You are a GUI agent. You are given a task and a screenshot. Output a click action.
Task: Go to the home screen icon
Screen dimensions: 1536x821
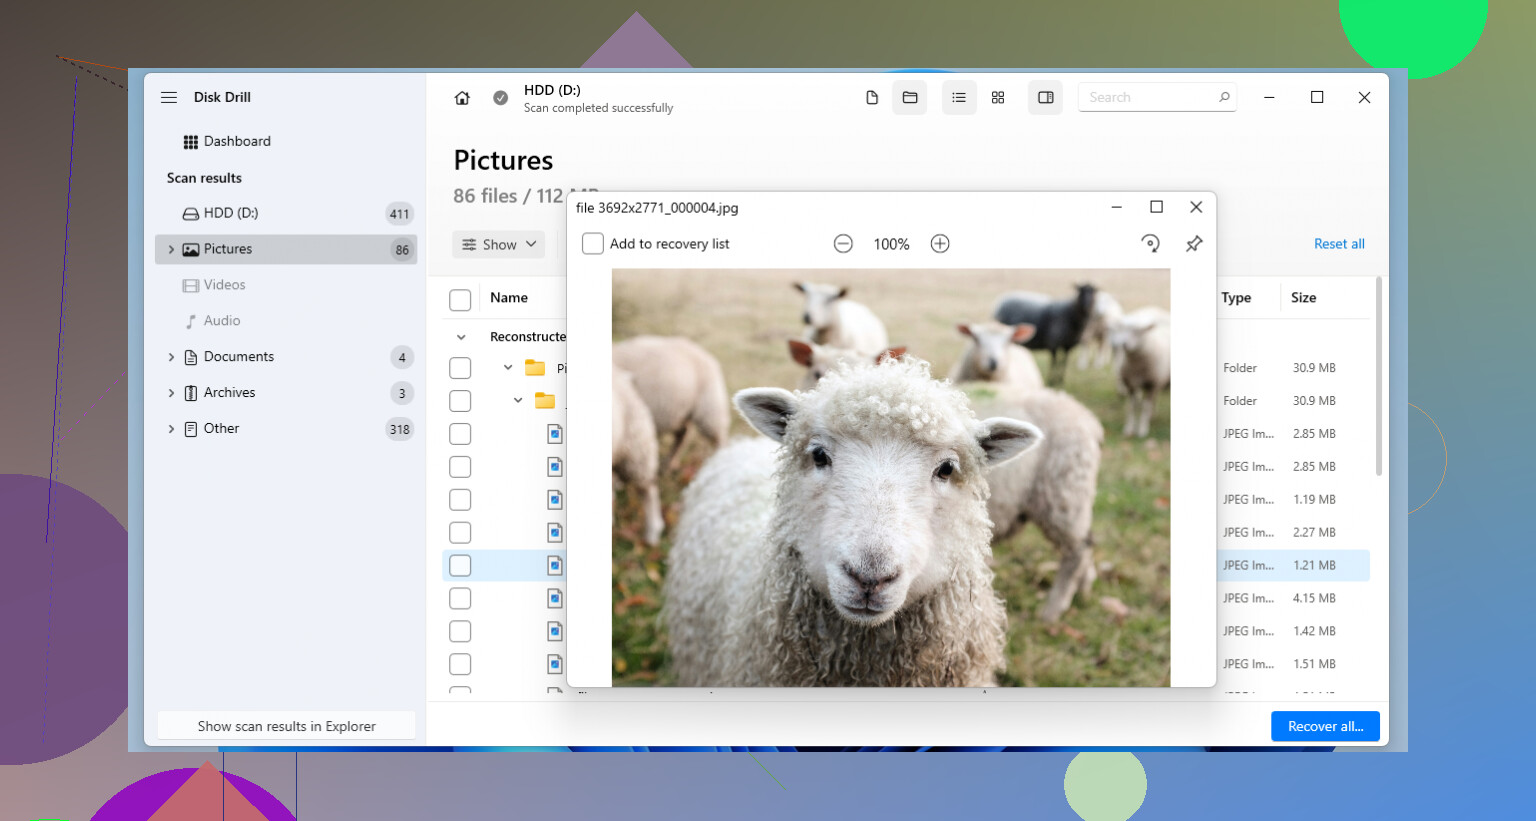click(x=462, y=98)
